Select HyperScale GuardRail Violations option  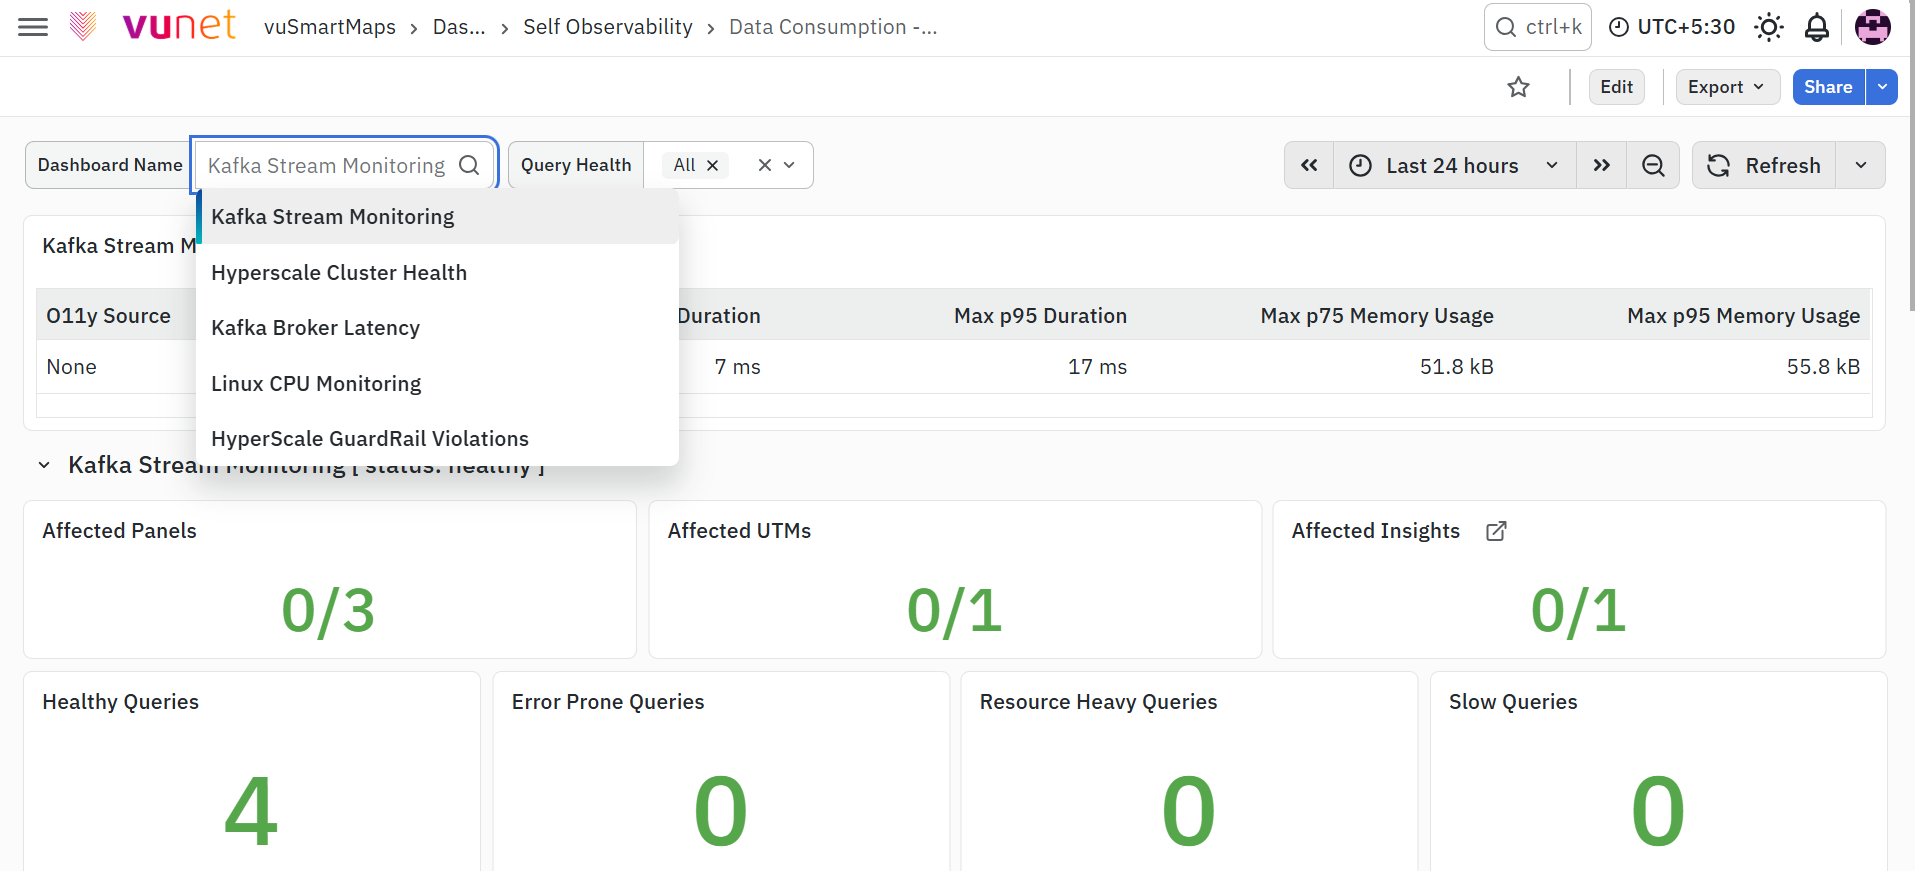pyautogui.click(x=438, y=439)
